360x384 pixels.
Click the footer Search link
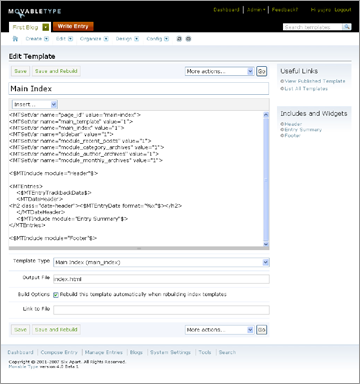pos(227,352)
